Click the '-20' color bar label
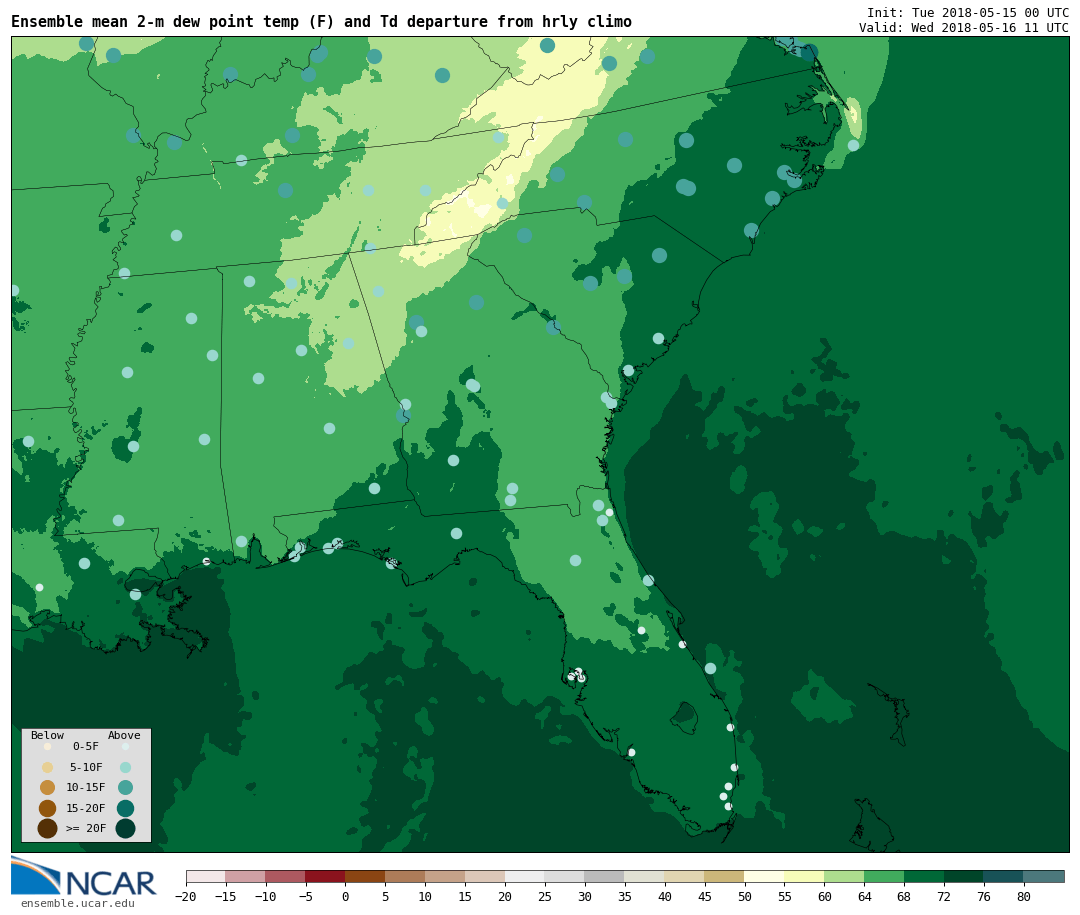The image size is (1080, 915). coord(185,896)
